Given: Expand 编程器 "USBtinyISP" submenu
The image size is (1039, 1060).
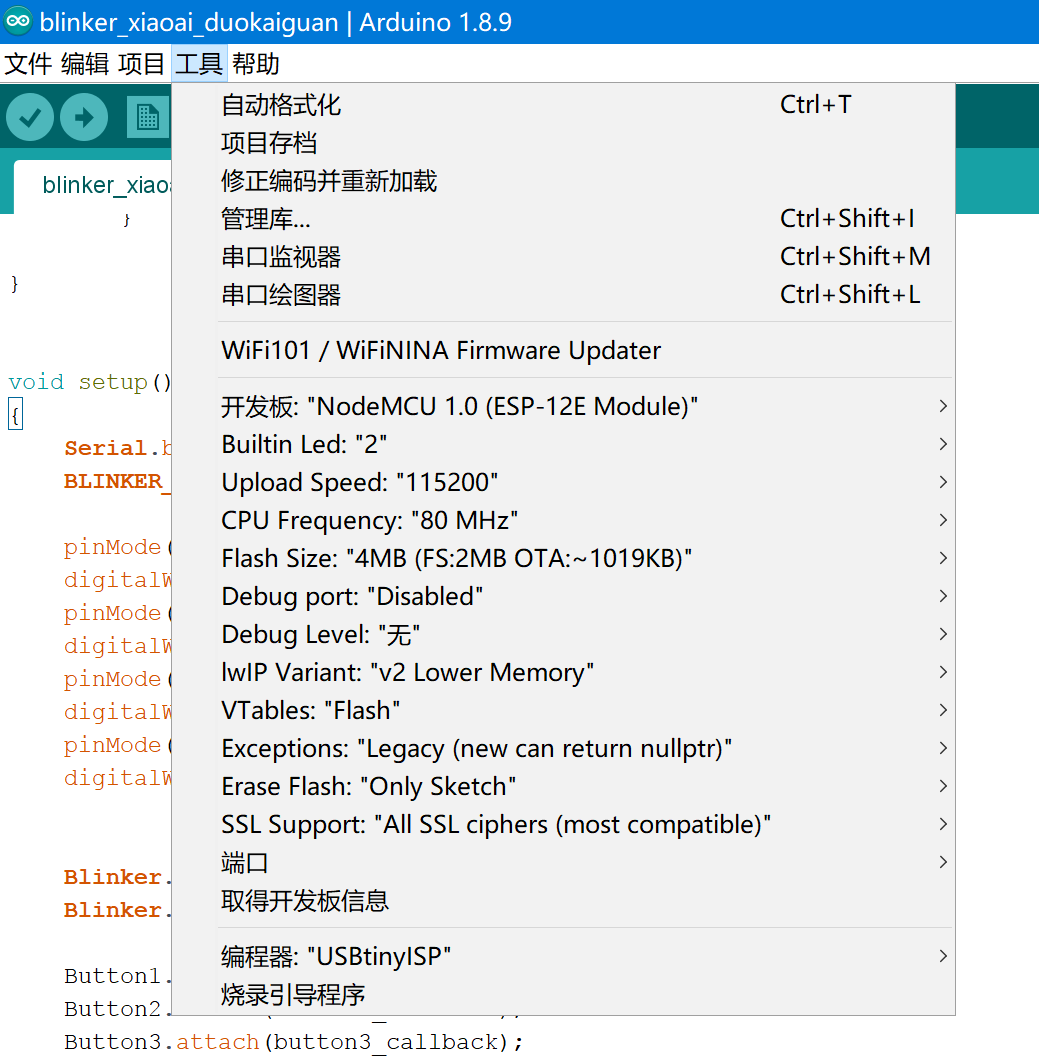Looking at the screenshot, I should pos(563,956).
